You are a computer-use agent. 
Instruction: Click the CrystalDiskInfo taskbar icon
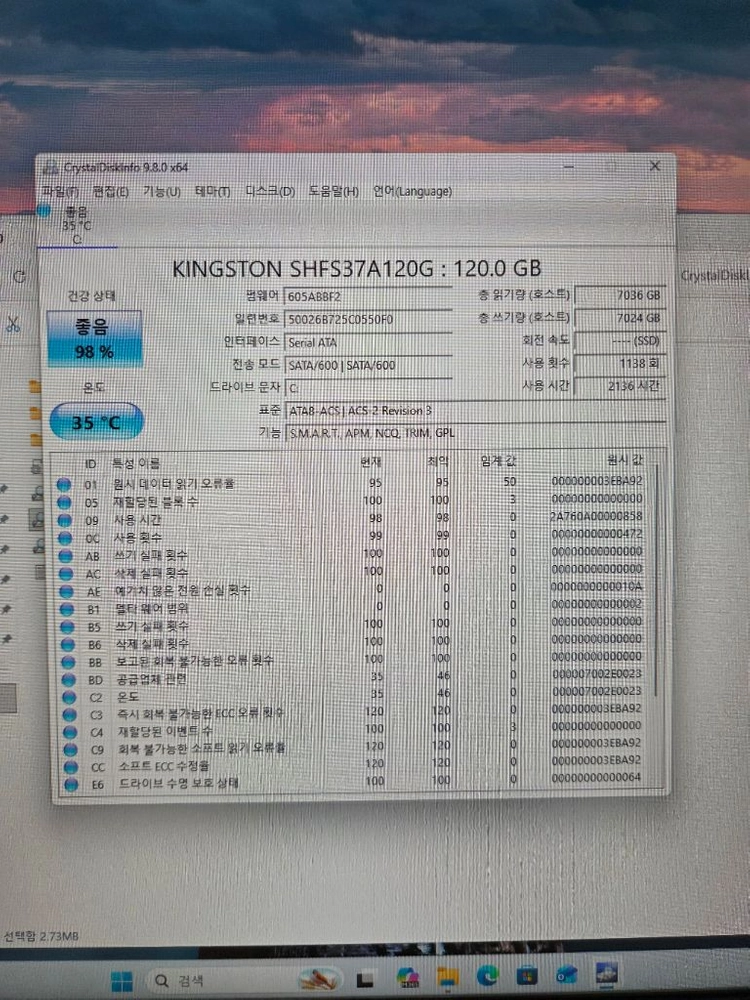pos(607,974)
